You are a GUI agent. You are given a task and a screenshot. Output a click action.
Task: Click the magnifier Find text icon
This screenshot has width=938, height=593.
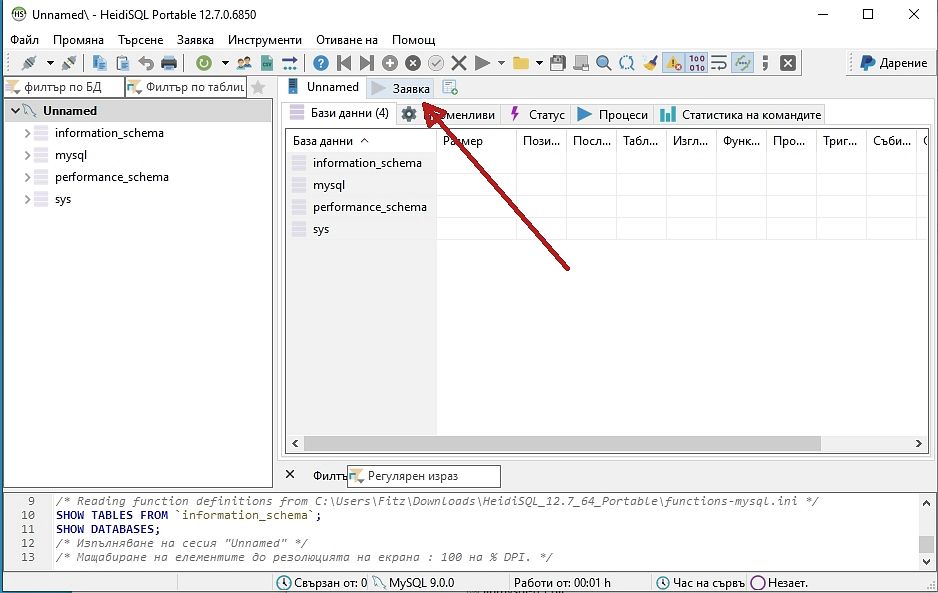point(604,63)
